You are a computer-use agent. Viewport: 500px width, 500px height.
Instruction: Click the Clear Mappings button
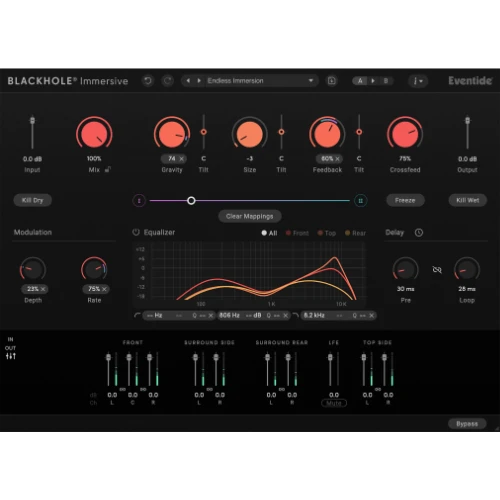(250, 216)
